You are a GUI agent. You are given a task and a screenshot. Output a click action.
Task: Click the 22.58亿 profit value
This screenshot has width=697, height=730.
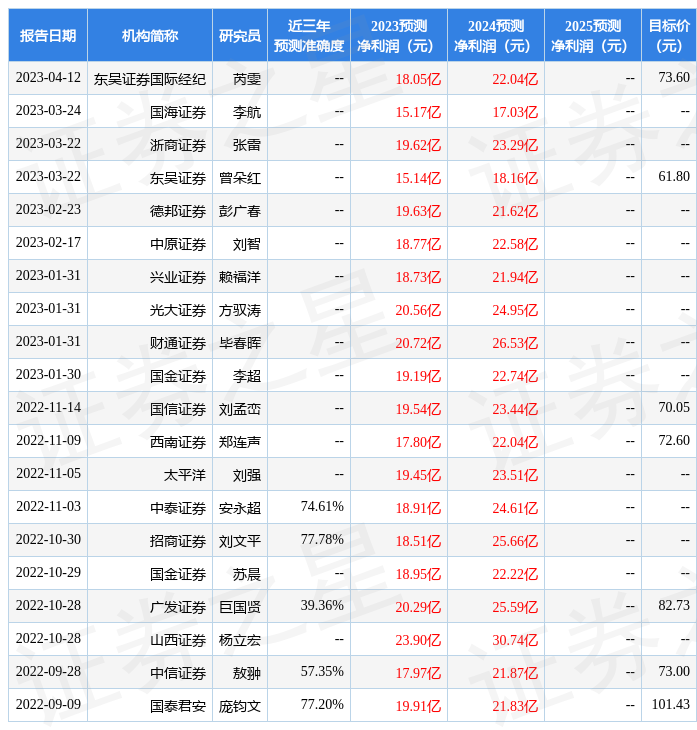515,244
